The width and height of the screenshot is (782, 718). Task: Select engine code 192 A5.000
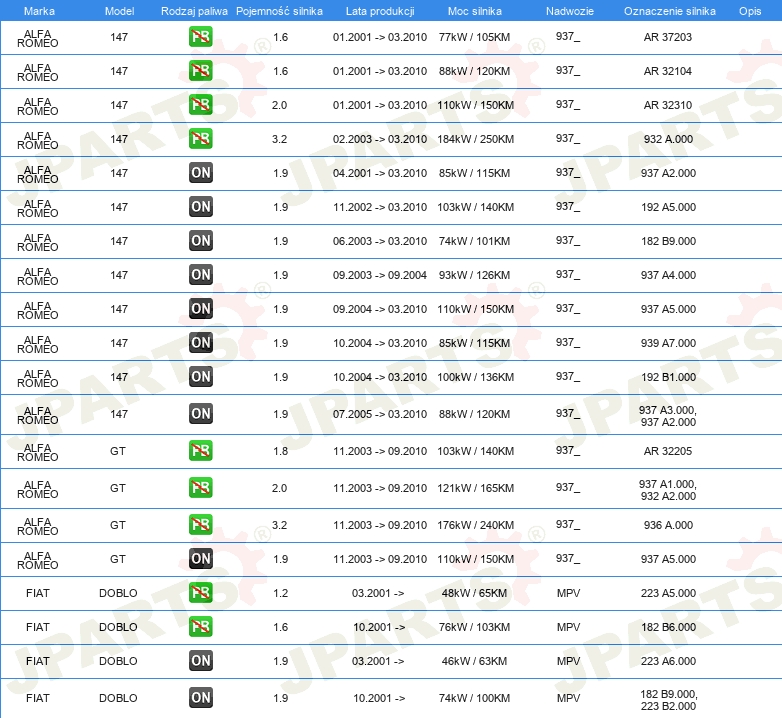pyautogui.click(x=668, y=206)
